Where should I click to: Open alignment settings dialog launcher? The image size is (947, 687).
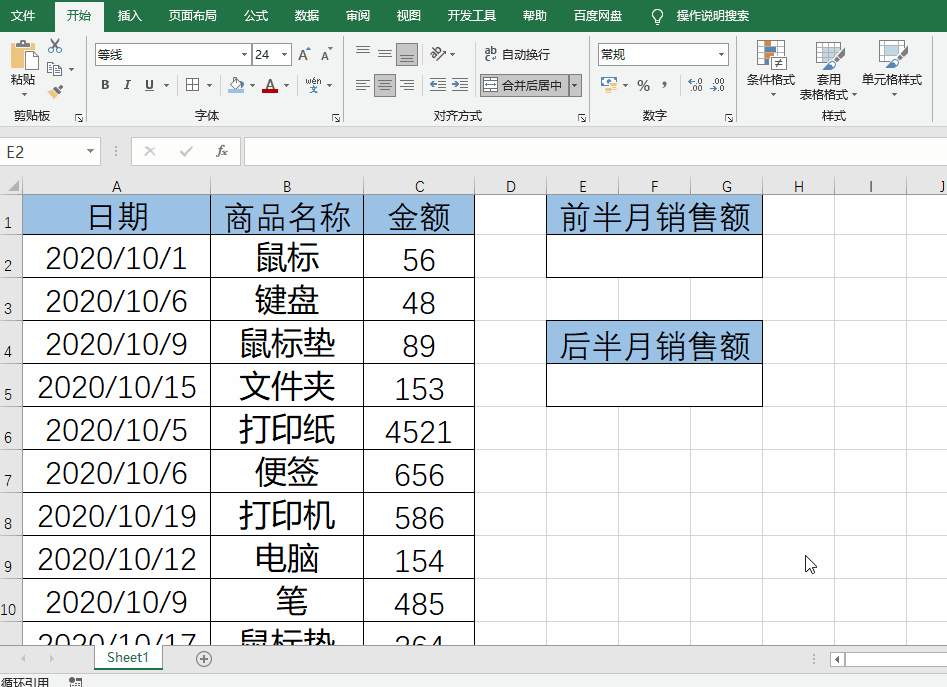tap(582, 118)
